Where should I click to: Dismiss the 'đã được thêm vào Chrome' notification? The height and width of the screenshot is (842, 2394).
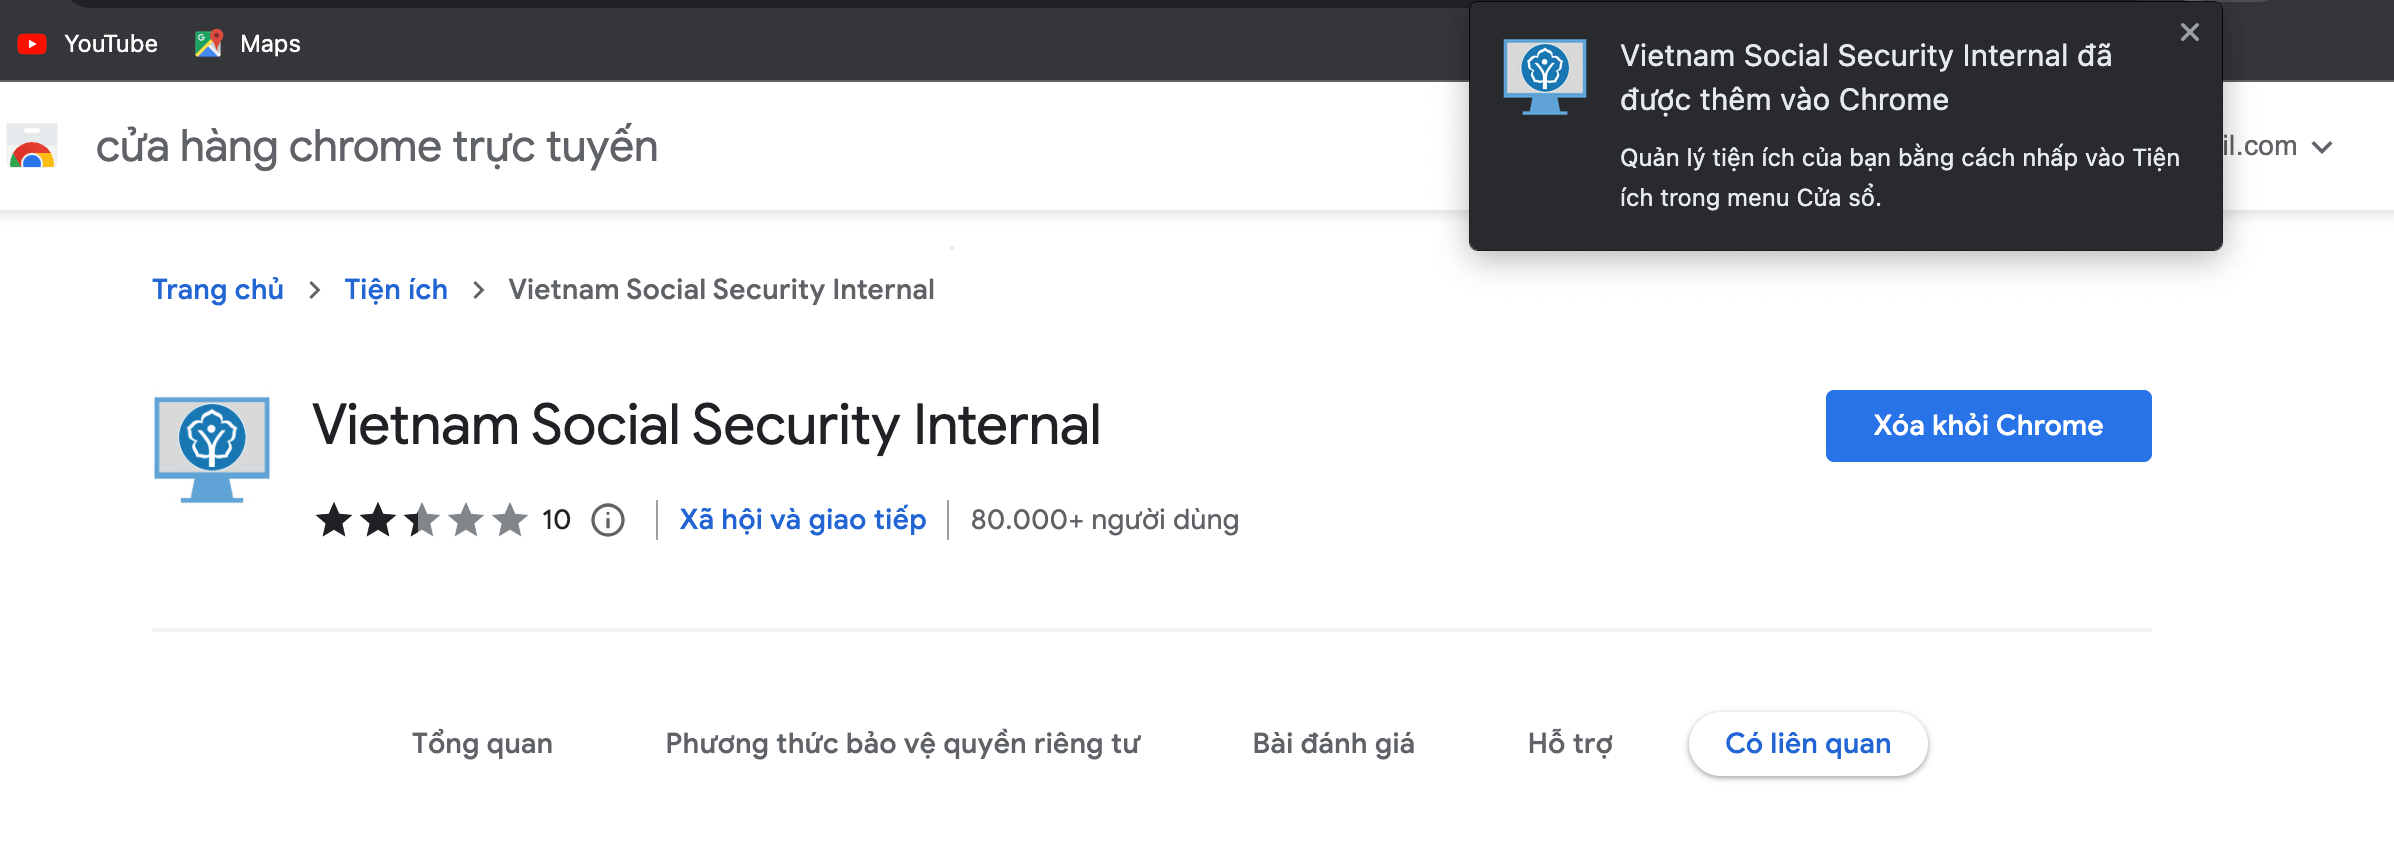tap(2189, 32)
